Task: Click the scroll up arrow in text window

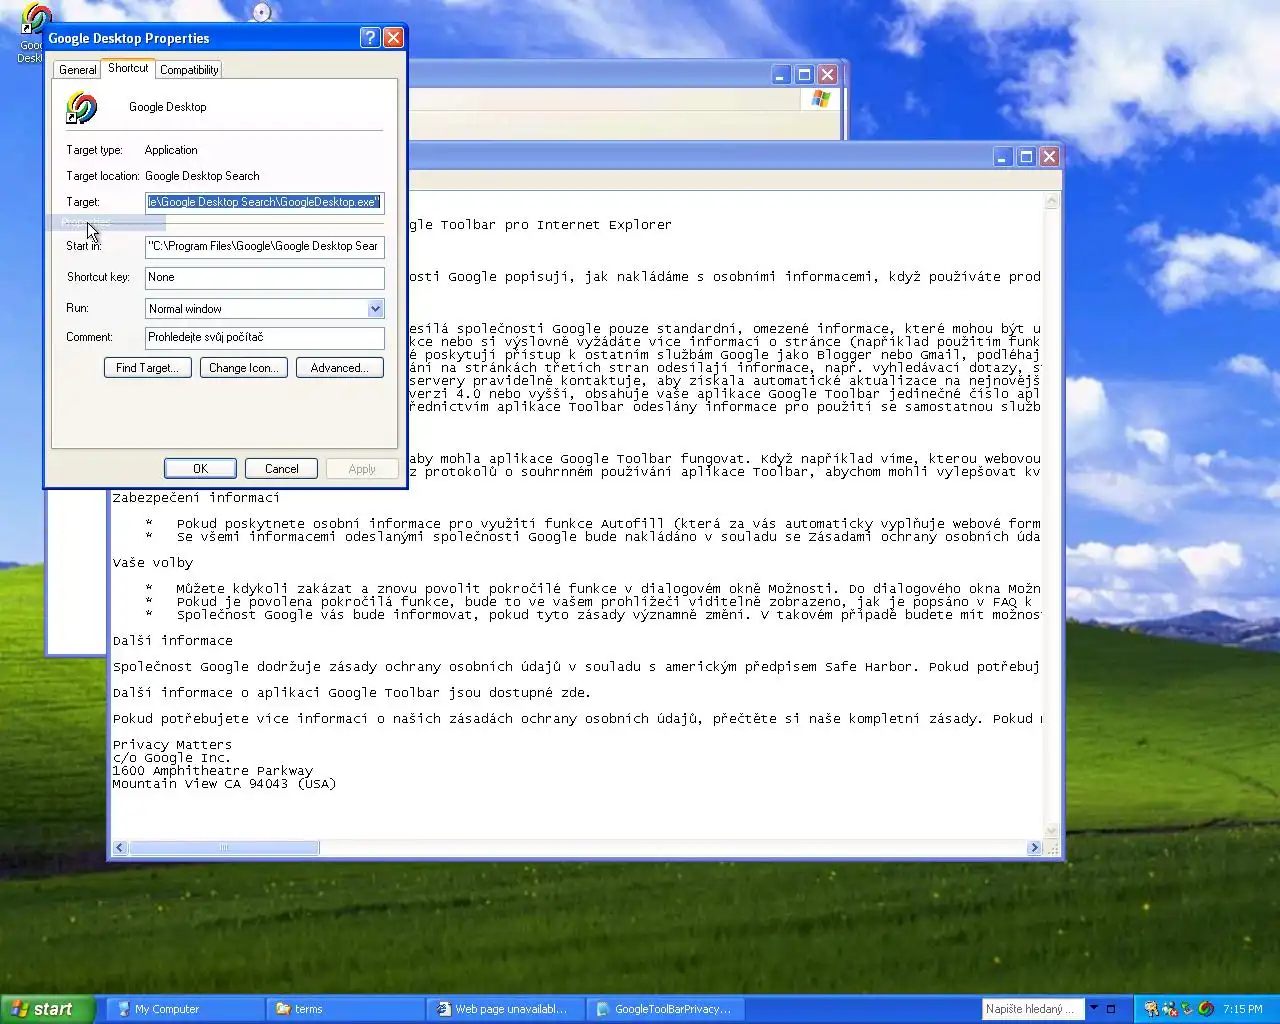Action: pyautogui.click(x=1051, y=202)
